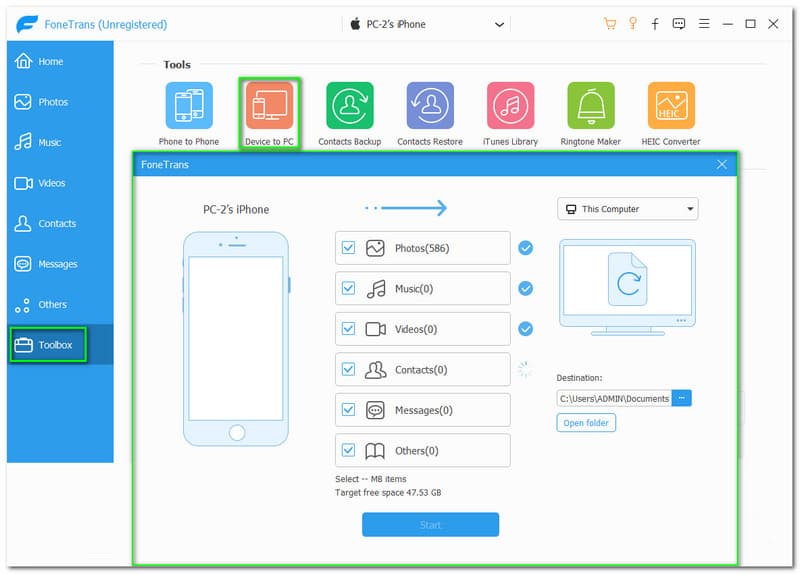The width and height of the screenshot is (800, 574).
Task: Open Photos in the sidebar
Action: tap(60, 102)
